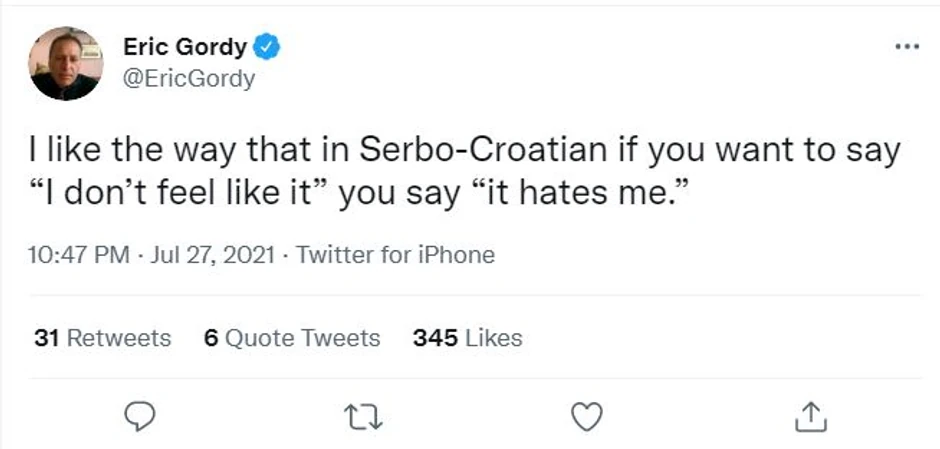Viewport: 940px width, 449px height.
Task: Open Eric Gordy's profile picture
Action: tap(66, 62)
